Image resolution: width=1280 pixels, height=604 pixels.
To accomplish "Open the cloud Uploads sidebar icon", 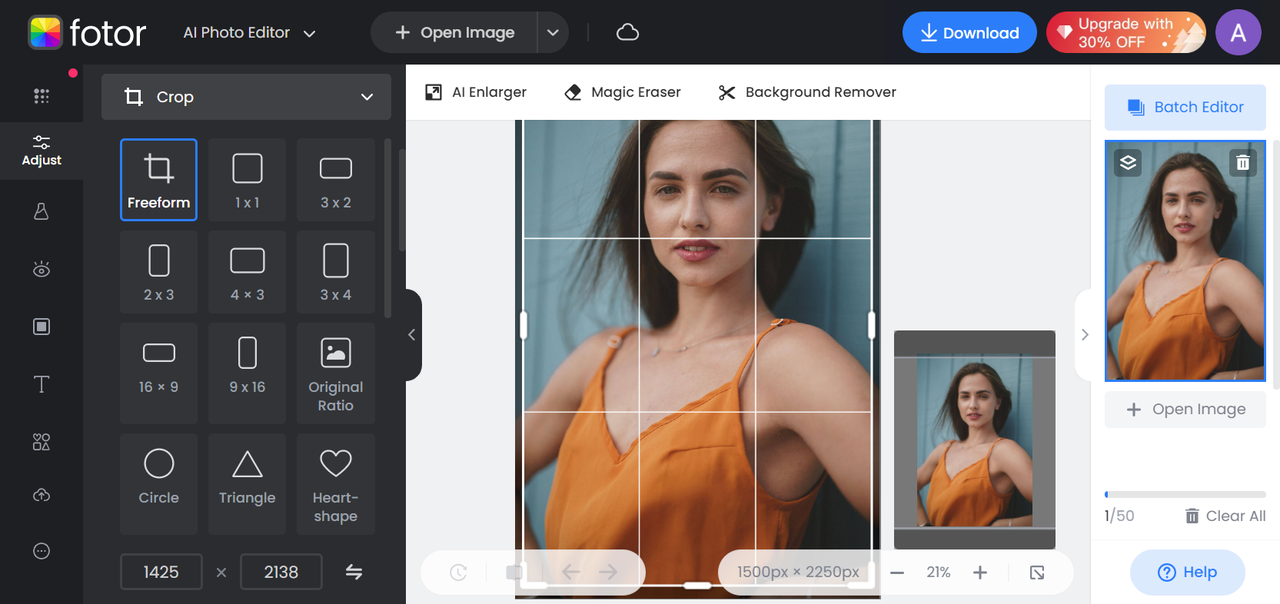I will point(41,496).
